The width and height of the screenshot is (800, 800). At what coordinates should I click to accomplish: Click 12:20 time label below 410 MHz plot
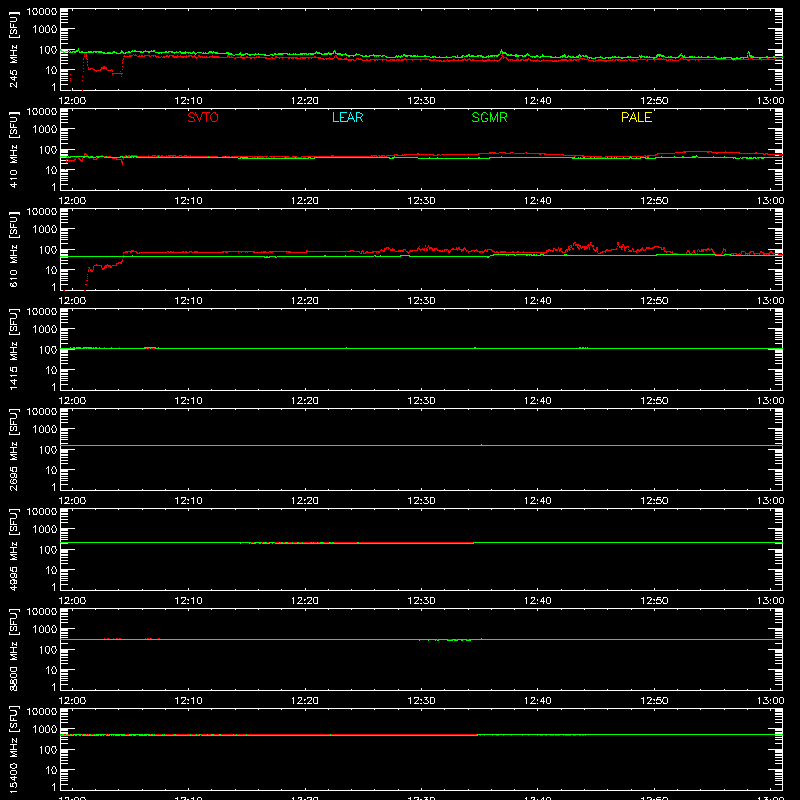pyautogui.click(x=305, y=201)
